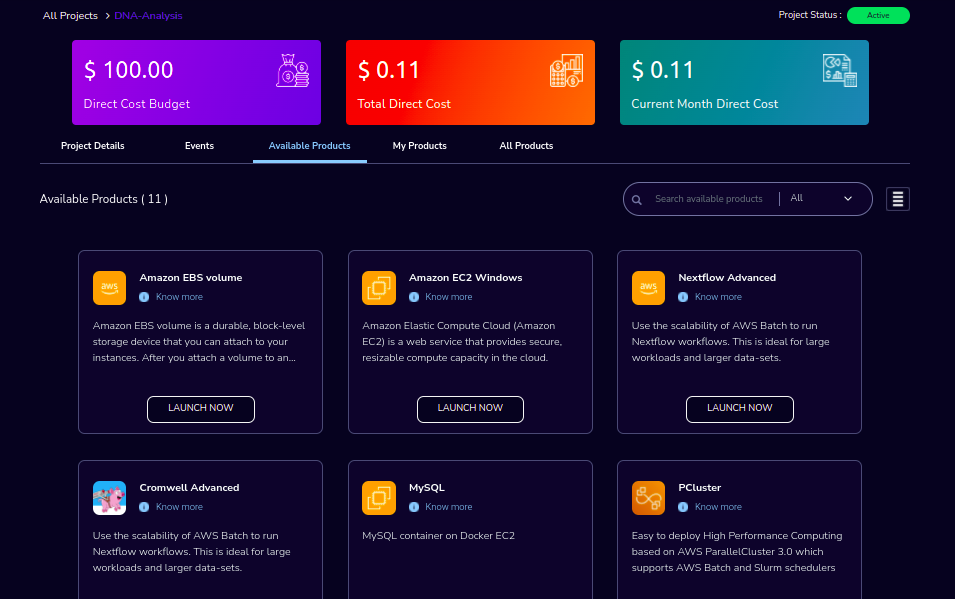Open Know more for Nextflow Advanced

click(718, 297)
